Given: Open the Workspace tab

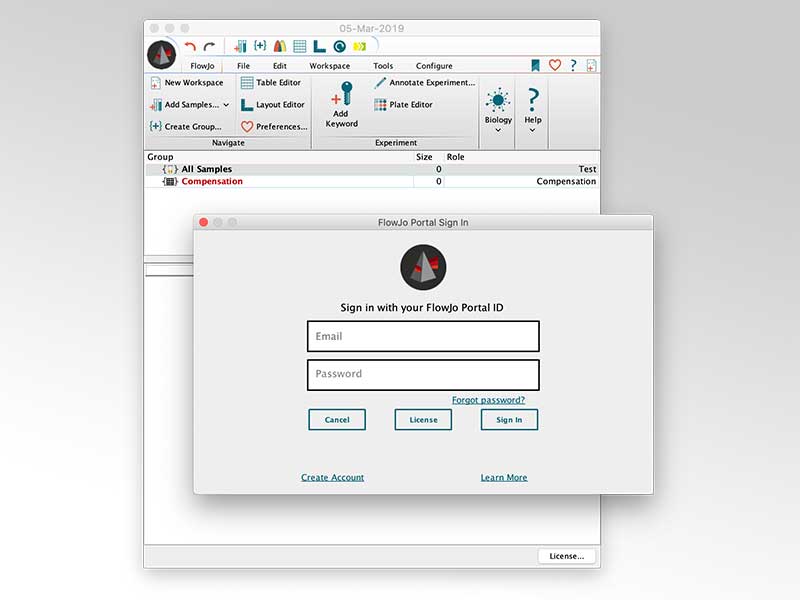Looking at the screenshot, I should [330, 66].
